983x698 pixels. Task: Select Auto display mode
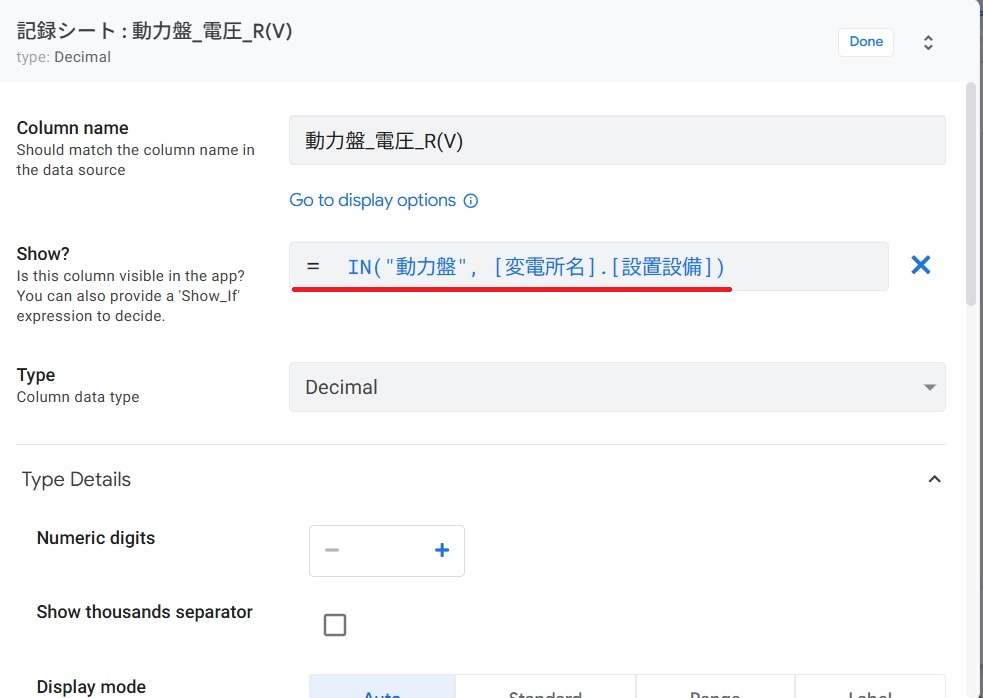tap(382, 690)
